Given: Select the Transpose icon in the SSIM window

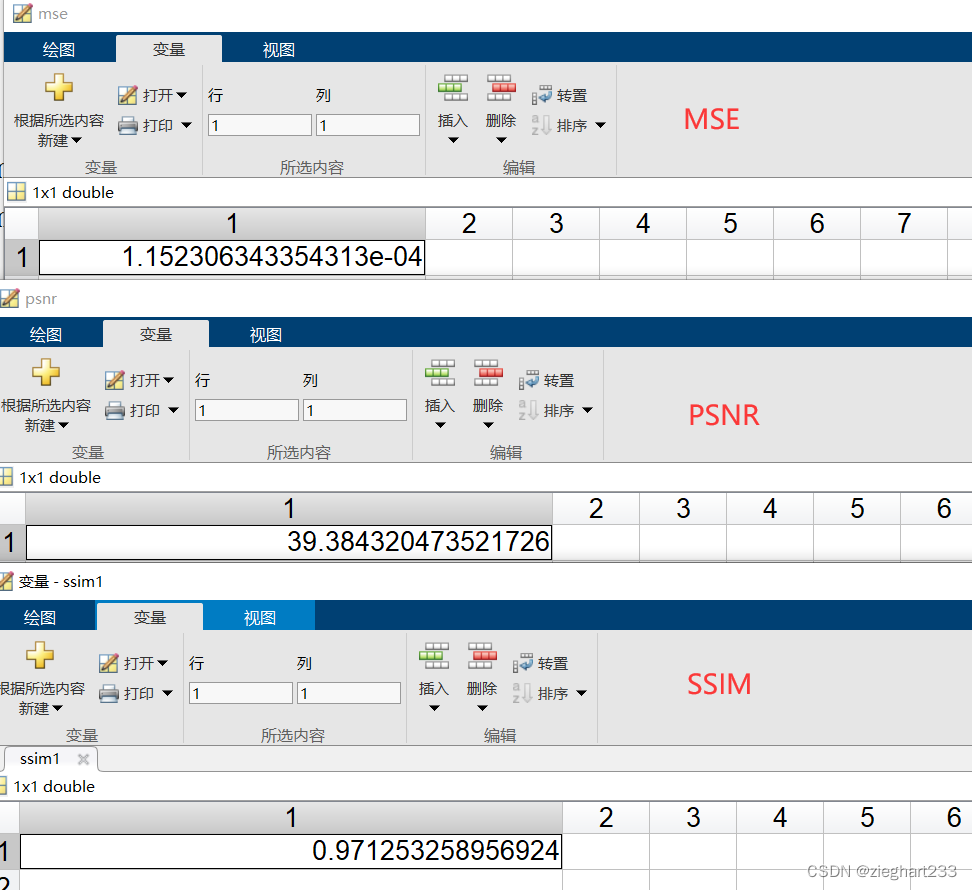Looking at the screenshot, I should pos(522,663).
